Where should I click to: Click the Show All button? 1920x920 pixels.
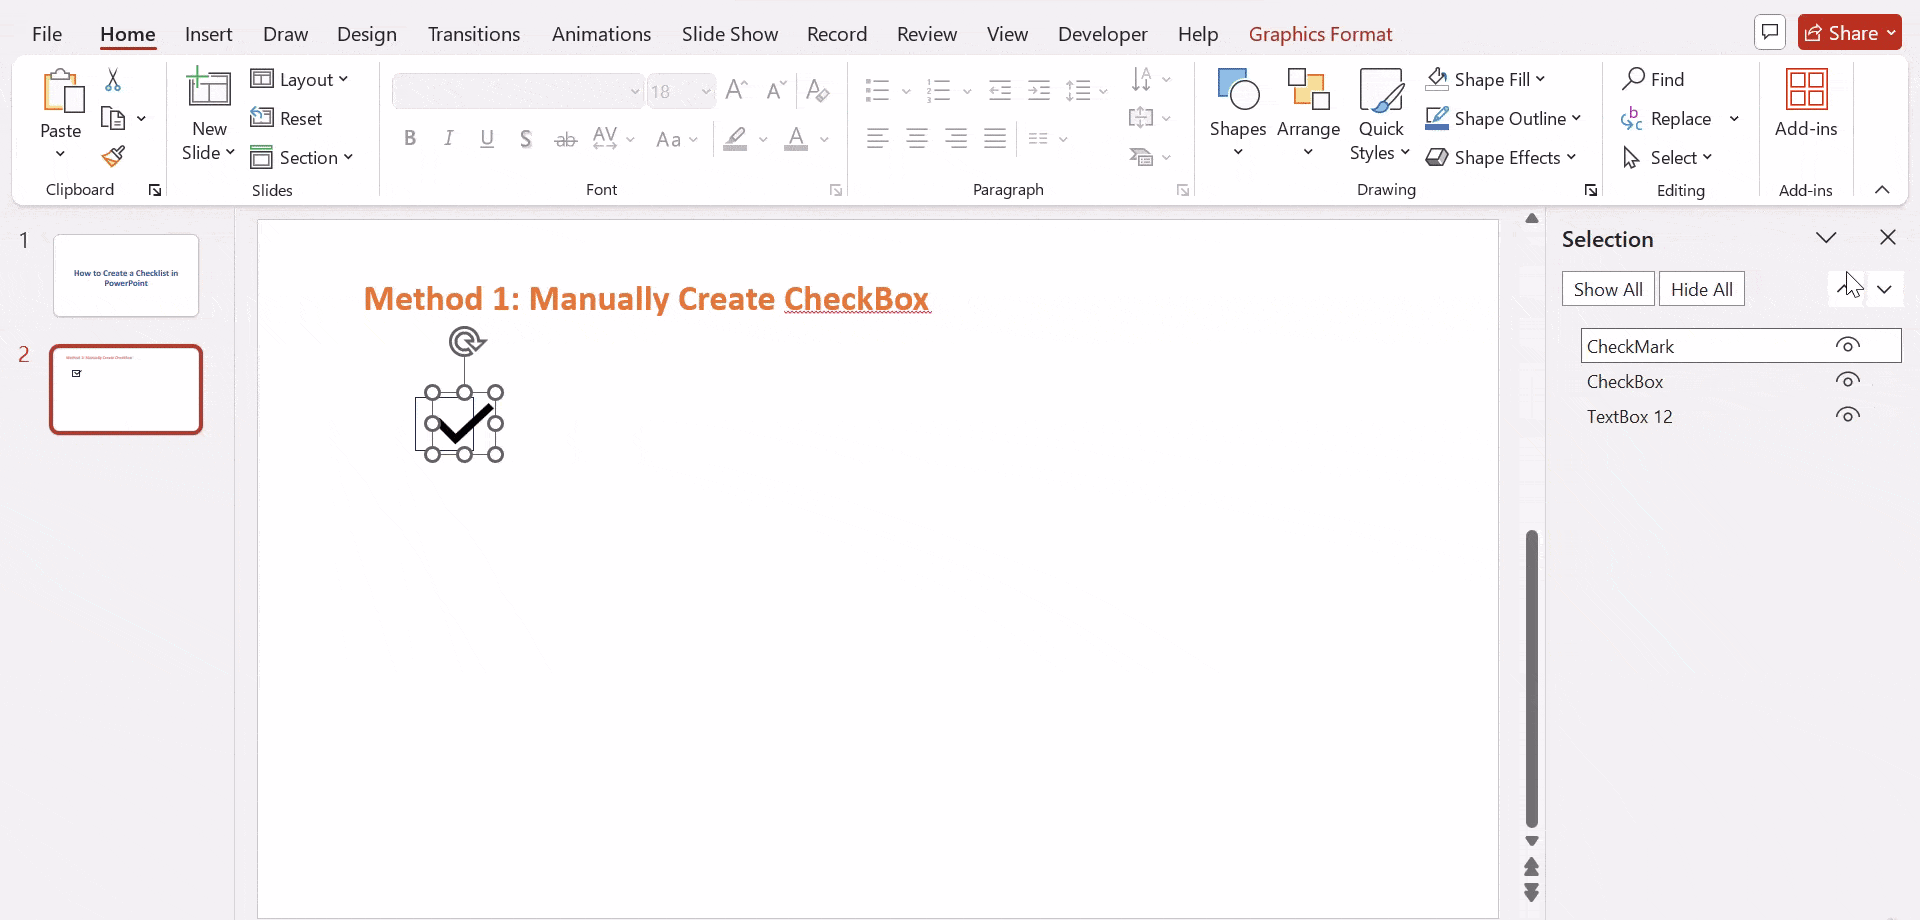click(1607, 288)
